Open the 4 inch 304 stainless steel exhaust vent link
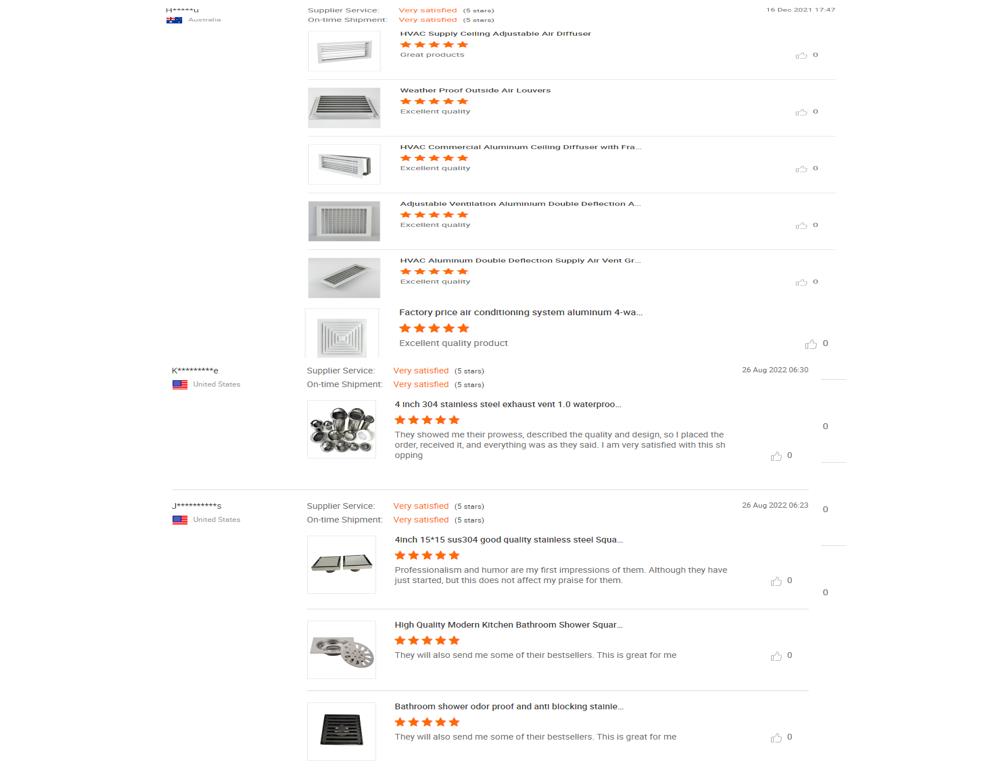Screen dimensions: 1004x769 point(508,404)
